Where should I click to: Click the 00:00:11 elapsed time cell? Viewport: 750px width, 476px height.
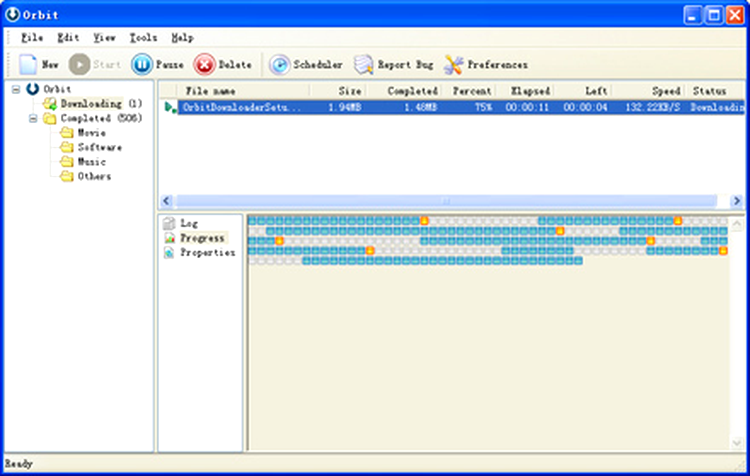(x=527, y=107)
